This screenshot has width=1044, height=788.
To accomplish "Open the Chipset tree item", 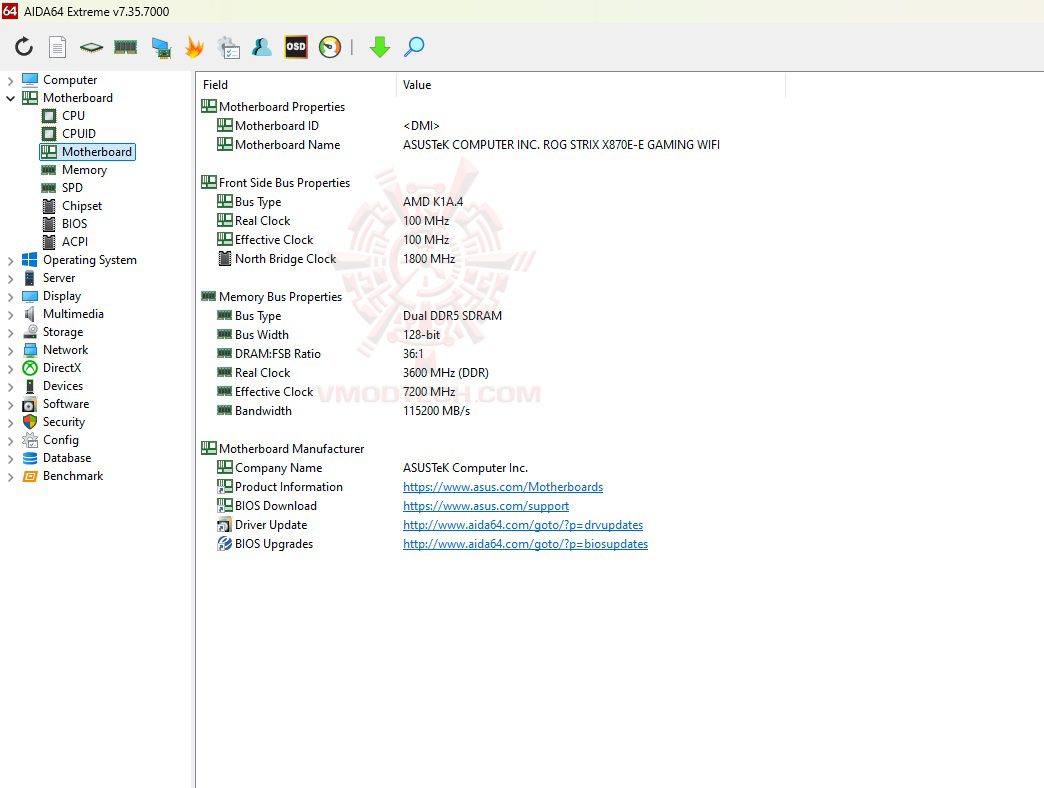I will 82,206.
